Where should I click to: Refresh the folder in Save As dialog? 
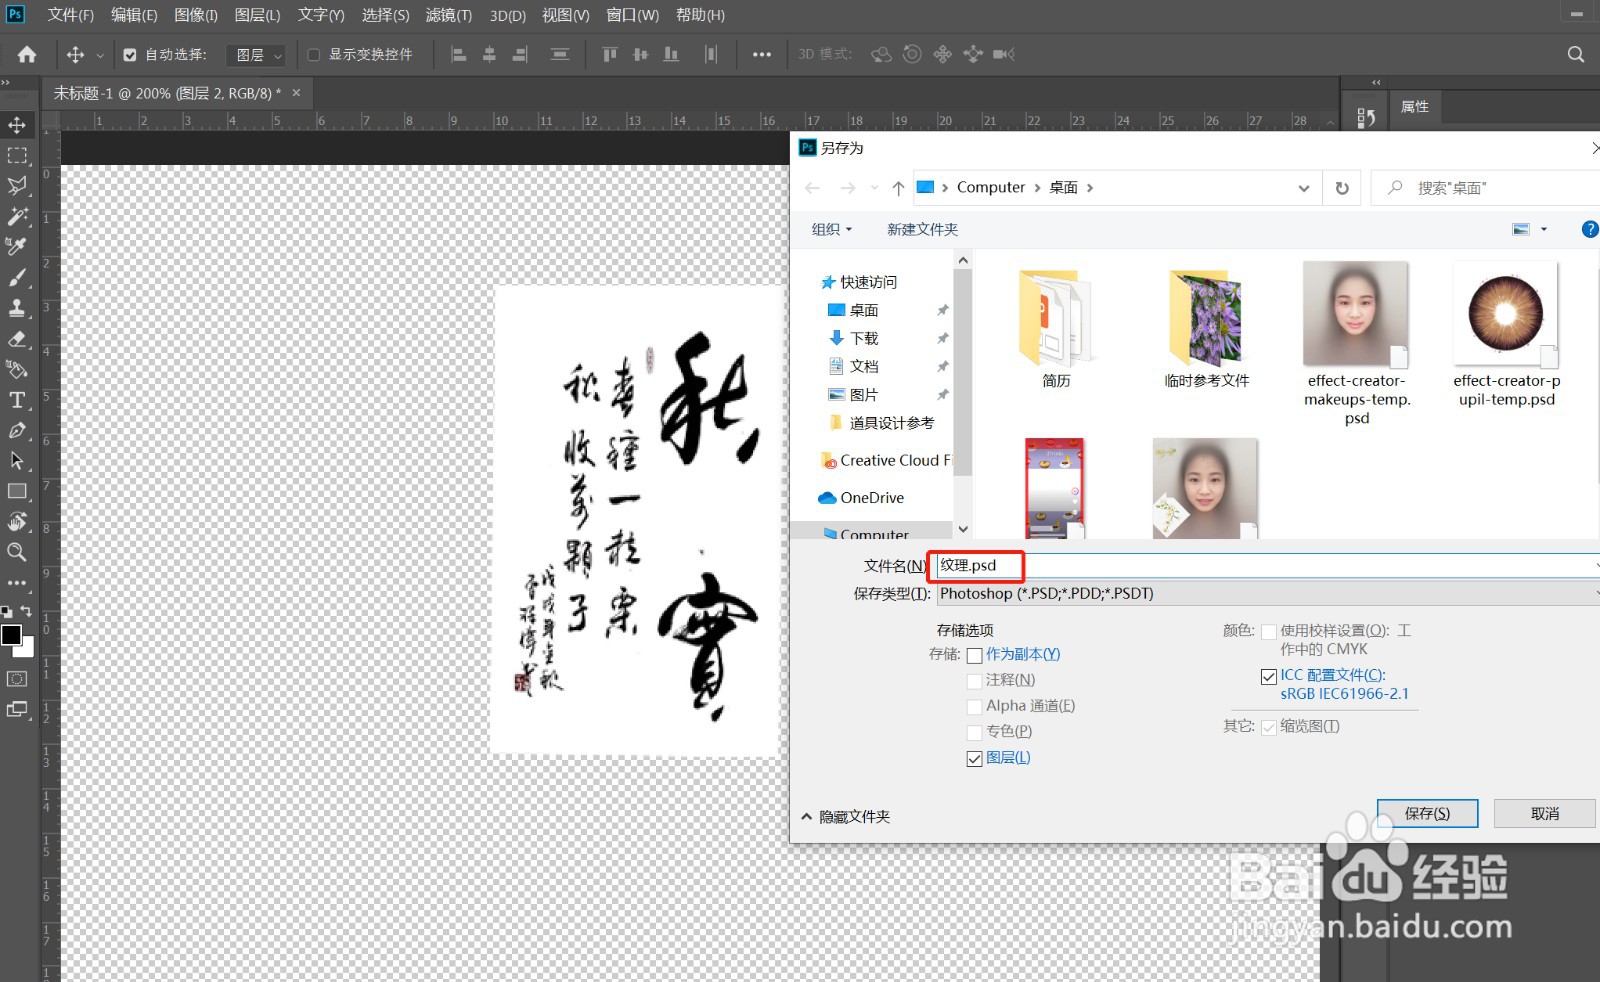1342,188
